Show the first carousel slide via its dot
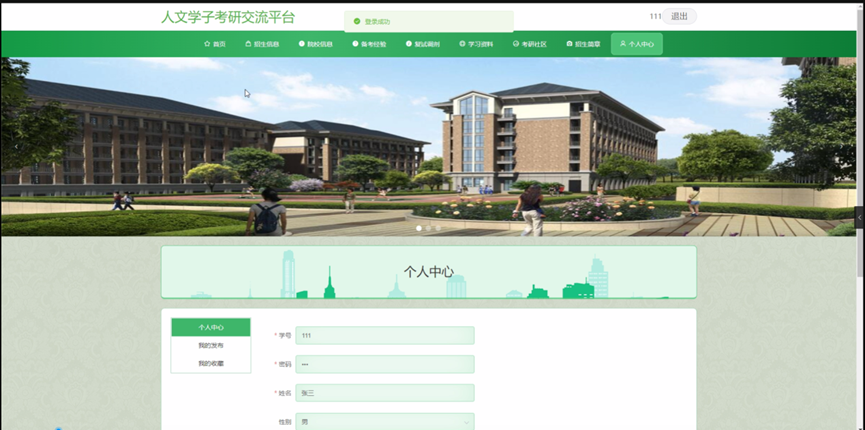The image size is (865, 430). tap(419, 228)
